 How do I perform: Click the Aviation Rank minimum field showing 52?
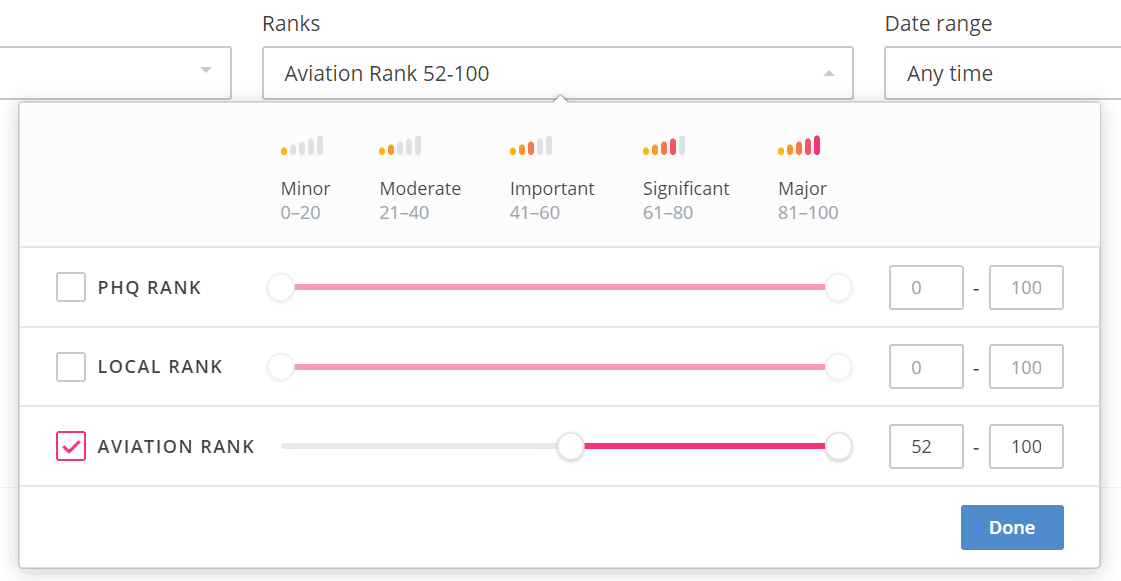(x=926, y=447)
